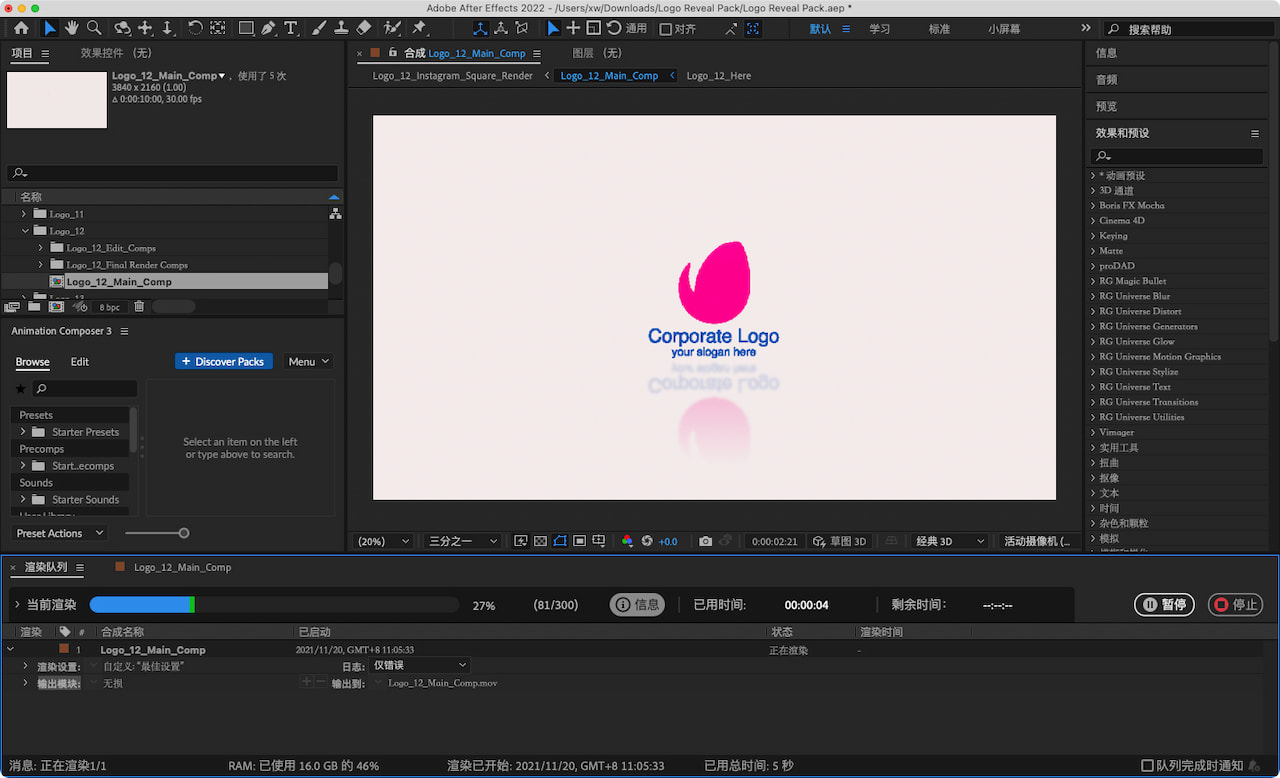Select the Zoom tool
The image size is (1280, 778).
[x=94, y=28]
